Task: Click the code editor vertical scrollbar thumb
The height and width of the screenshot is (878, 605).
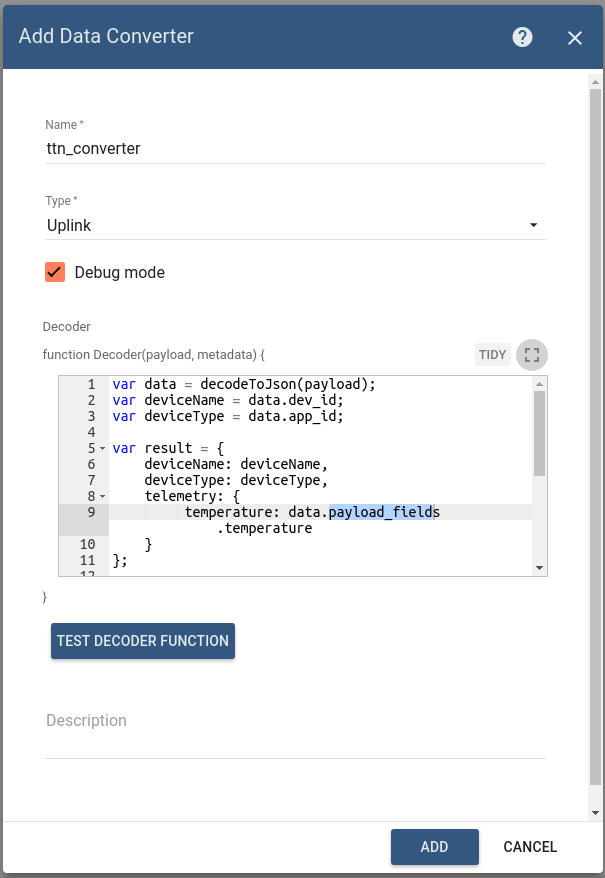Action: (539, 432)
